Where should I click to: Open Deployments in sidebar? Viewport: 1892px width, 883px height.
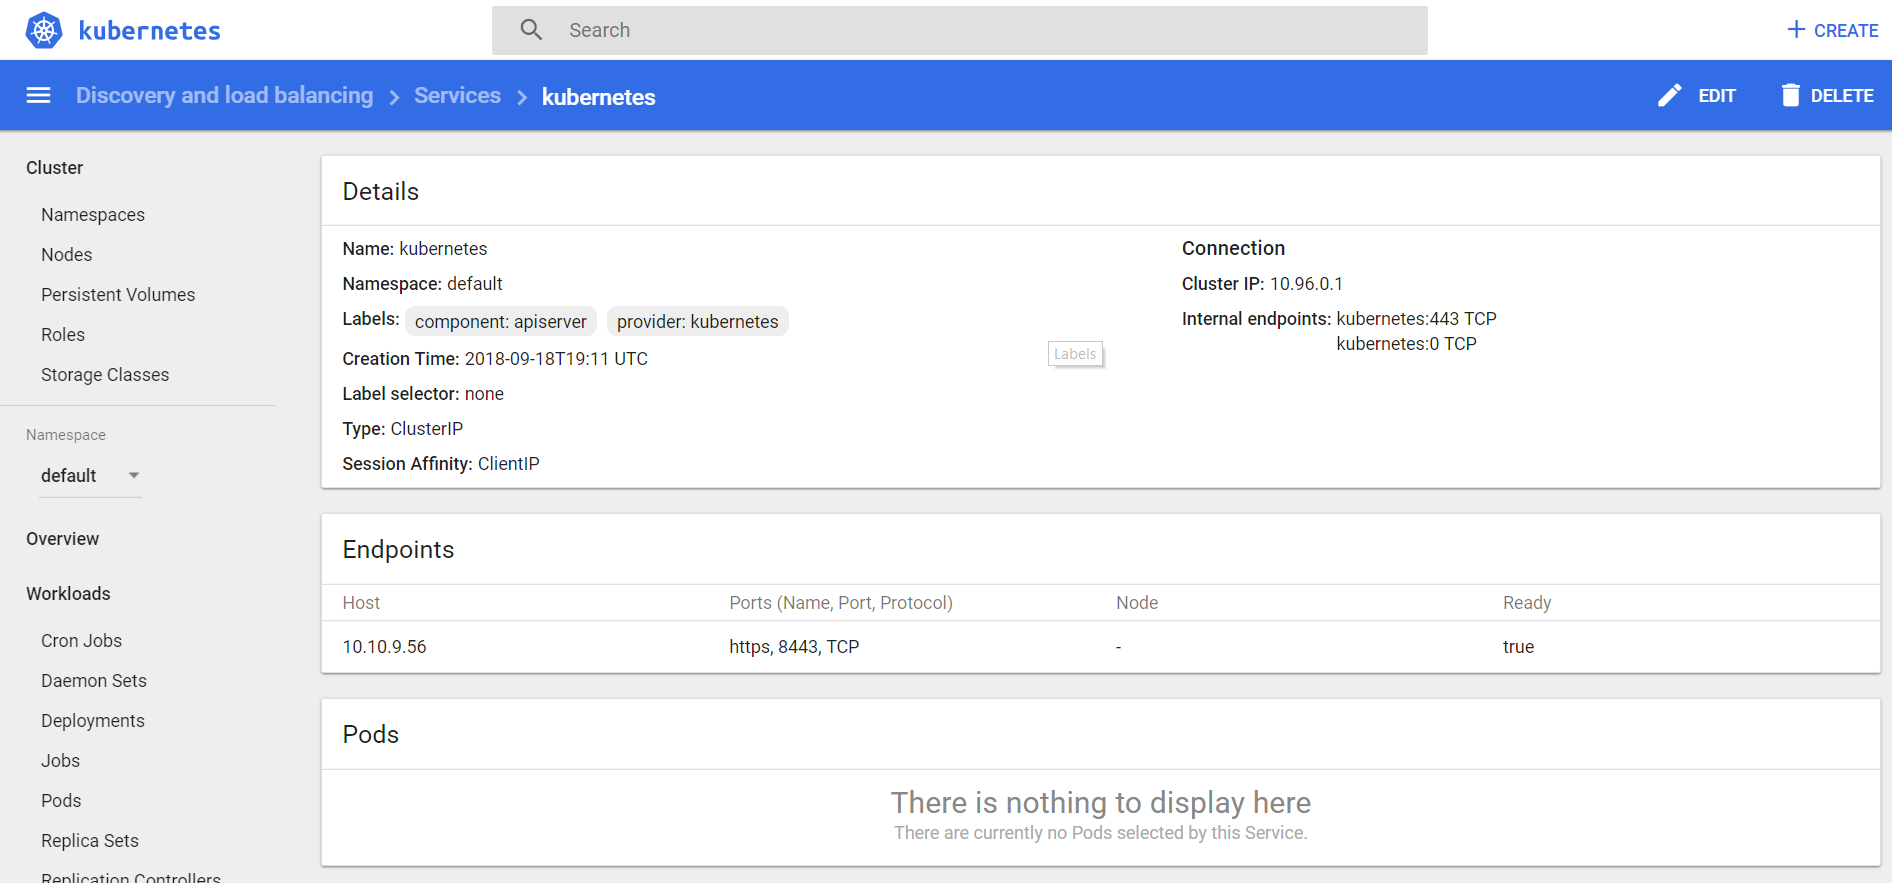click(93, 721)
